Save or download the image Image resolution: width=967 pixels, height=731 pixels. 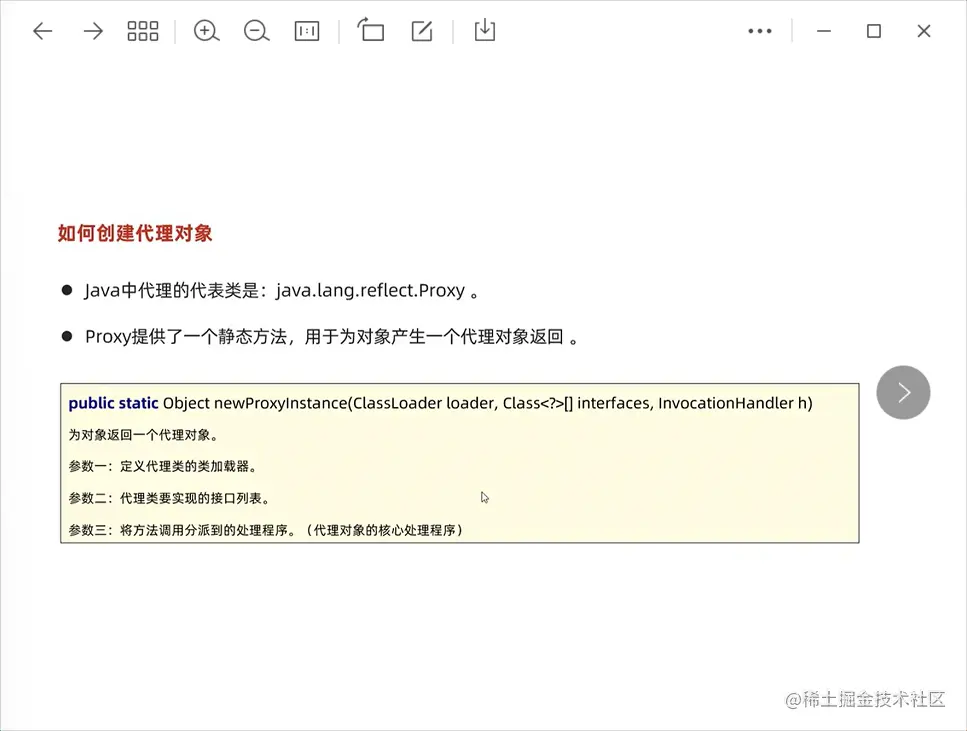click(485, 30)
